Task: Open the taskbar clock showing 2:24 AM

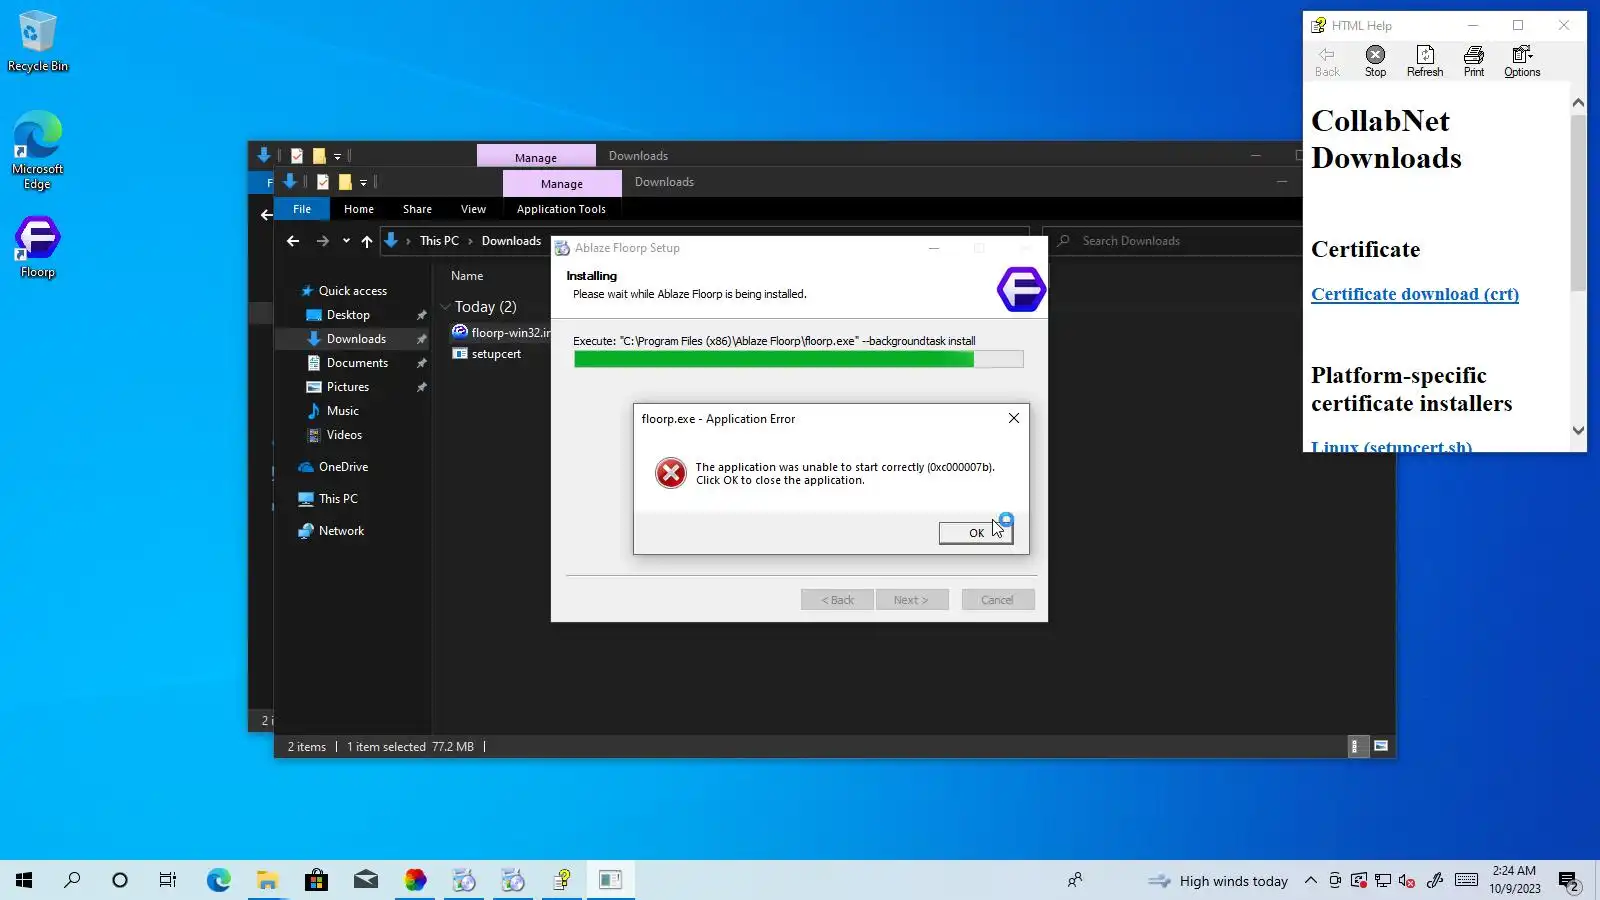Action: (1514, 880)
